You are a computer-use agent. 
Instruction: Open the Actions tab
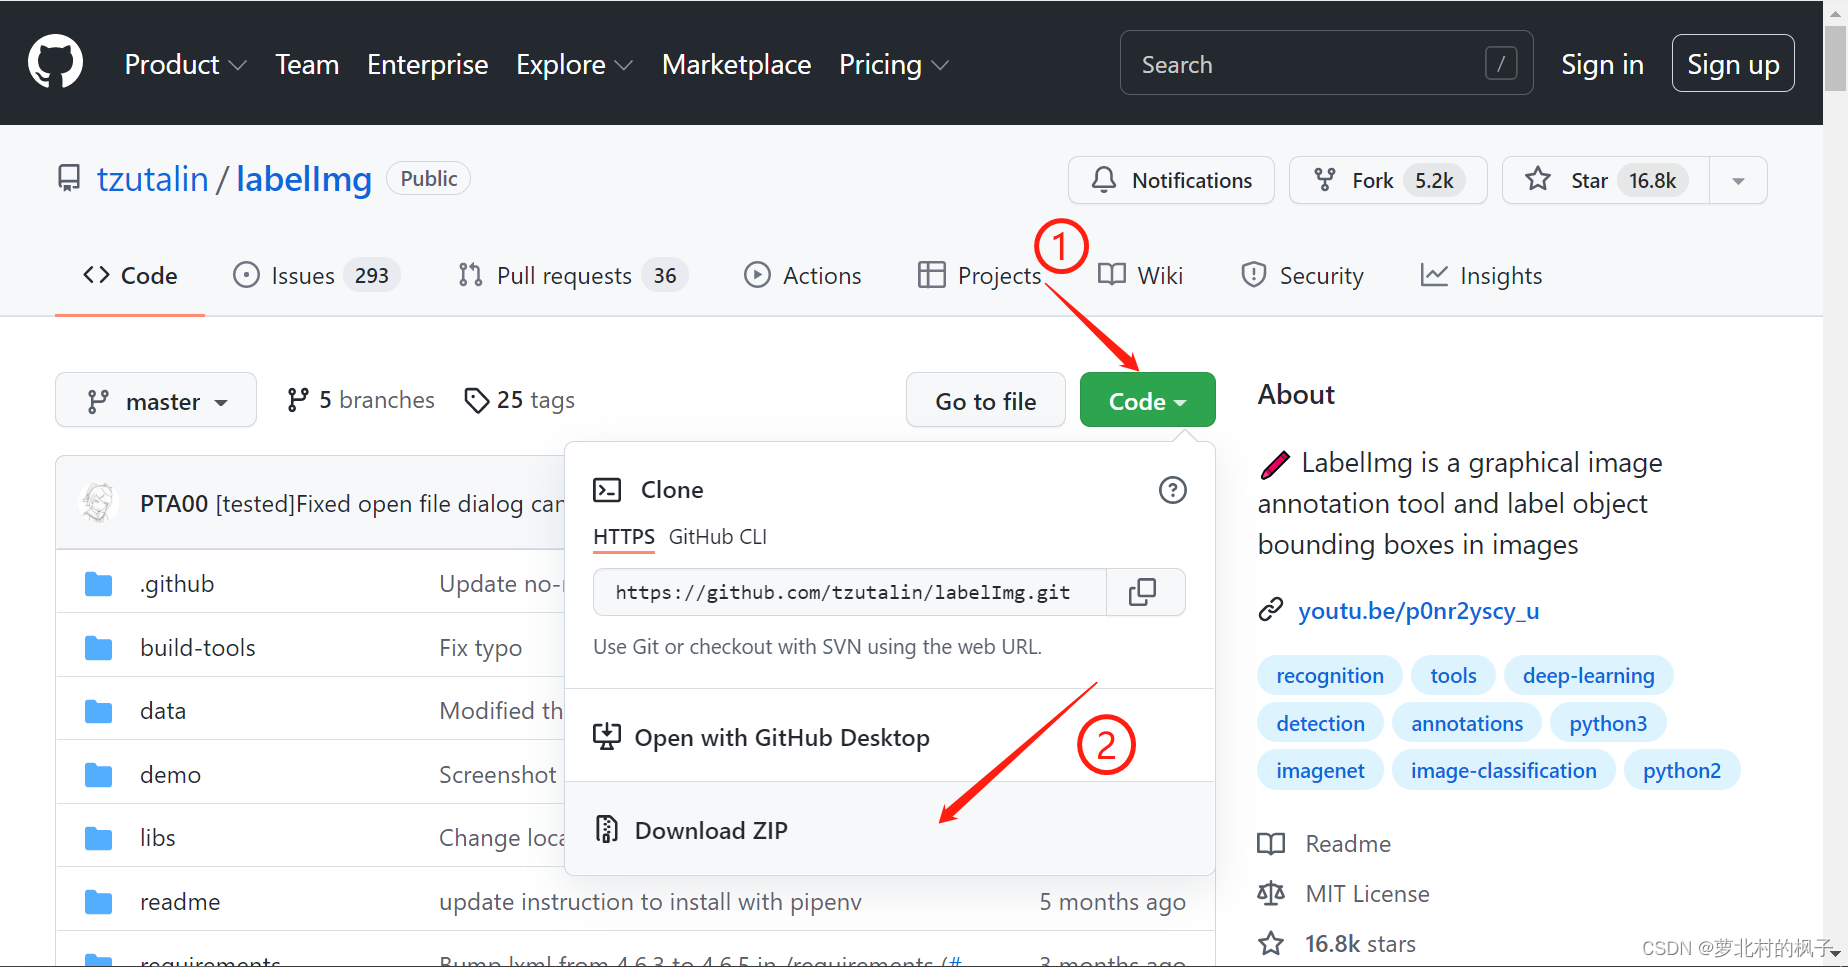[x=802, y=276]
